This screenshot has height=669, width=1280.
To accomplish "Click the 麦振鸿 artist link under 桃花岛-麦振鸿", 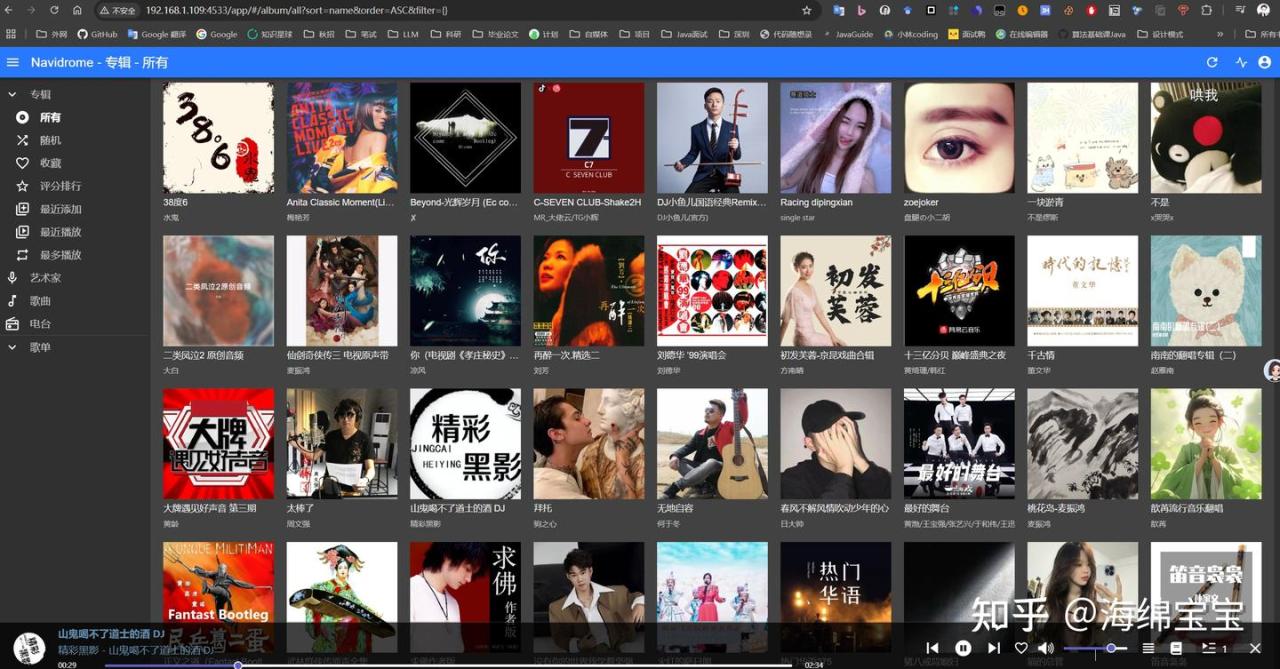I will coord(1040,523).
